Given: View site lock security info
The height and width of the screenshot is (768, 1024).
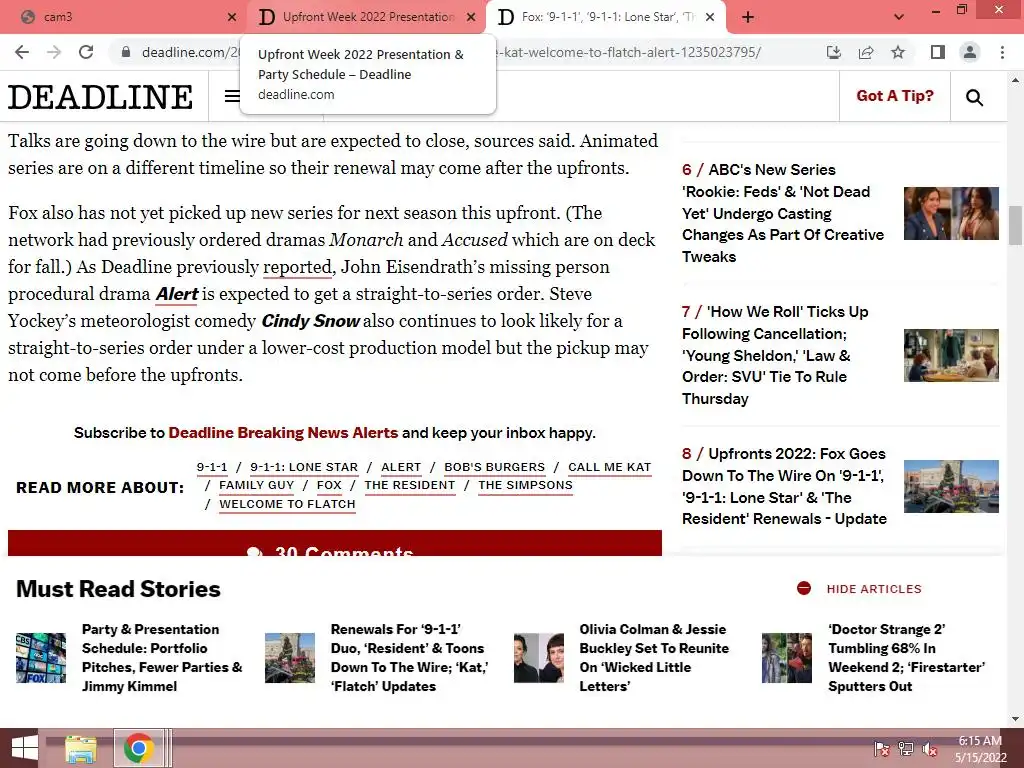Looking at the screenshot, I should pos(126,52).
